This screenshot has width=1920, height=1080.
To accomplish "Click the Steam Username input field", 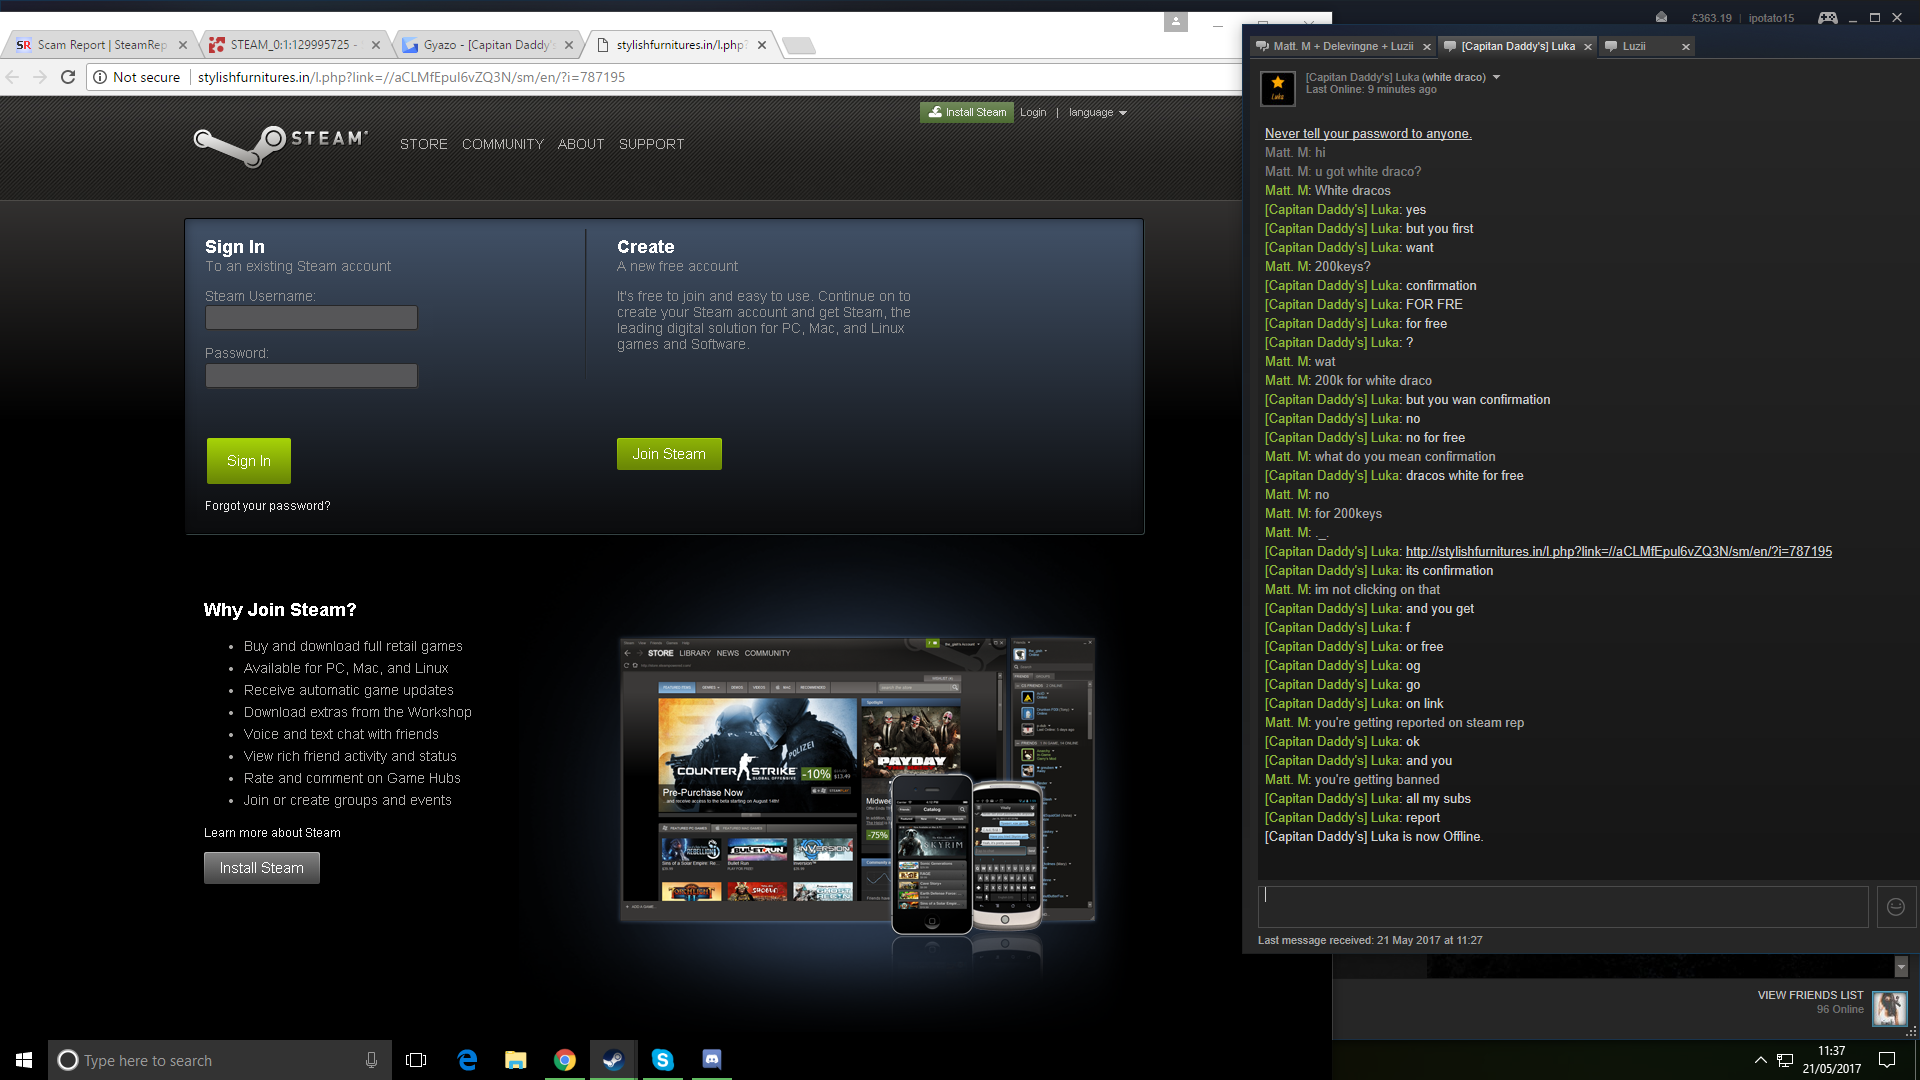I will (x=311, y=318).
